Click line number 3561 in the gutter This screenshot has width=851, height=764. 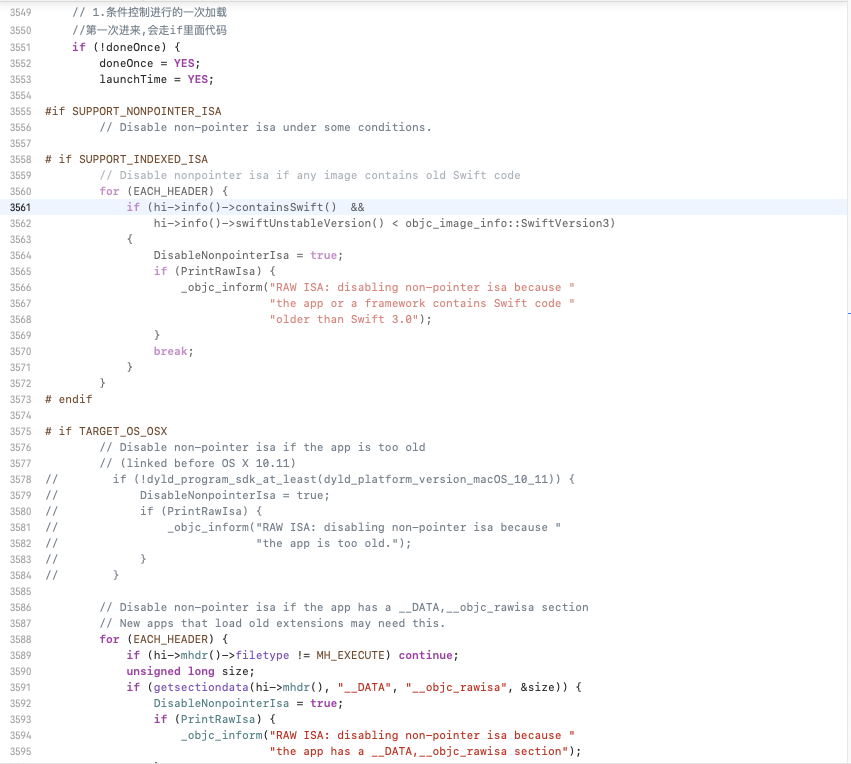click(20, 207)
